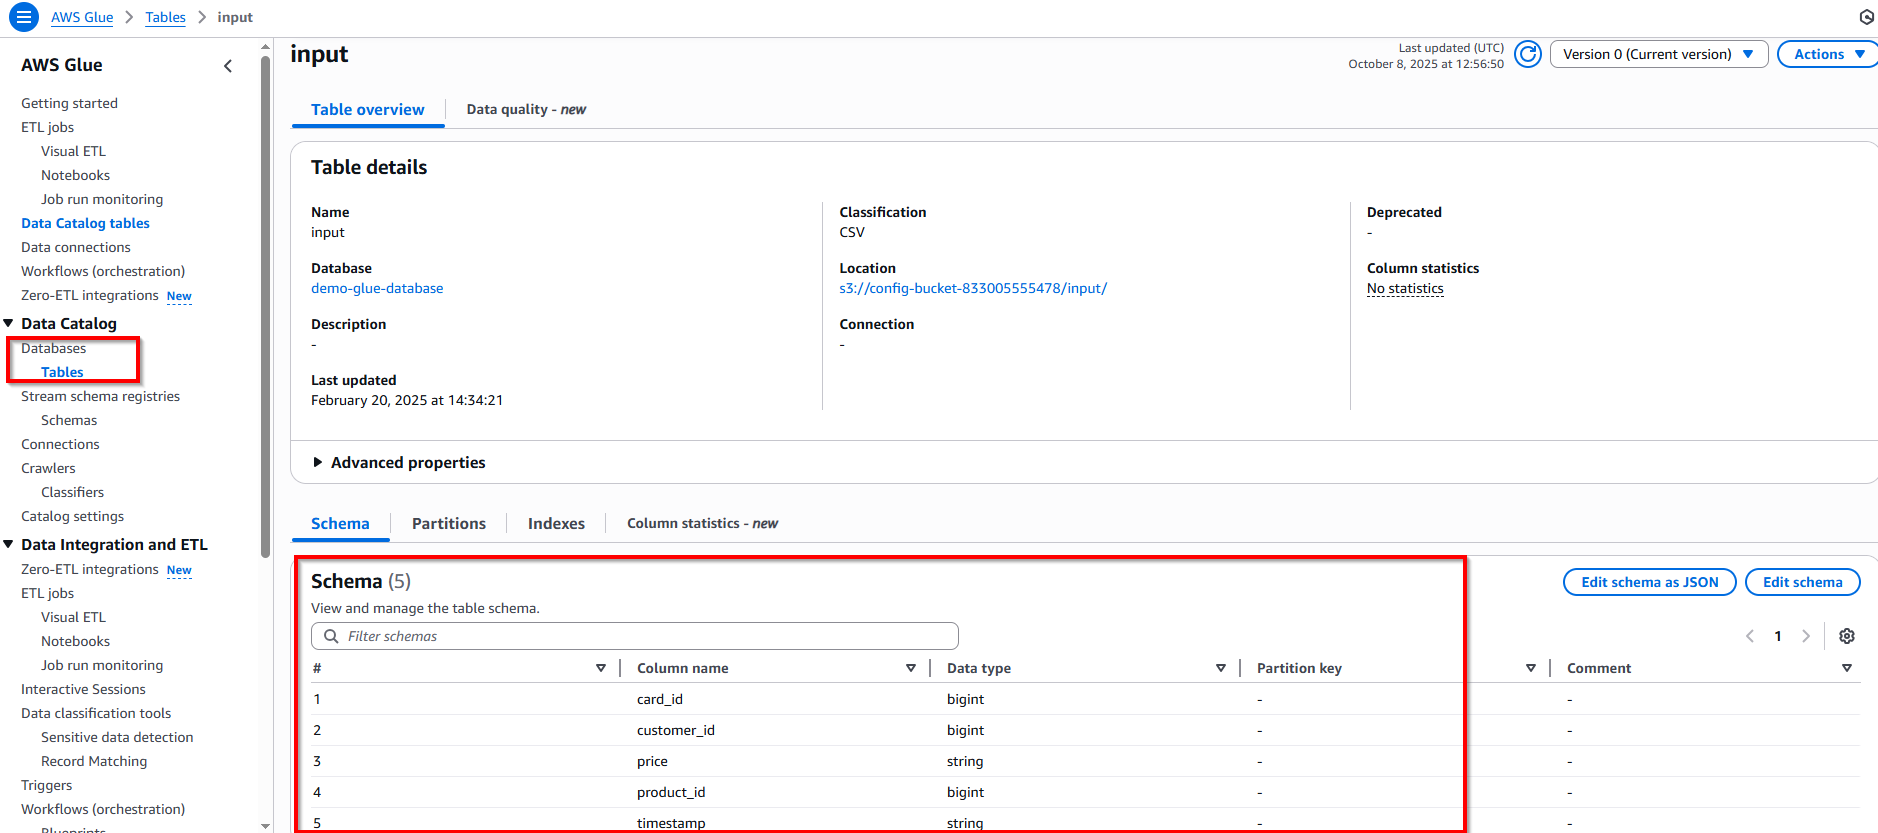Click the refresh table icon

pos(1527,54)
